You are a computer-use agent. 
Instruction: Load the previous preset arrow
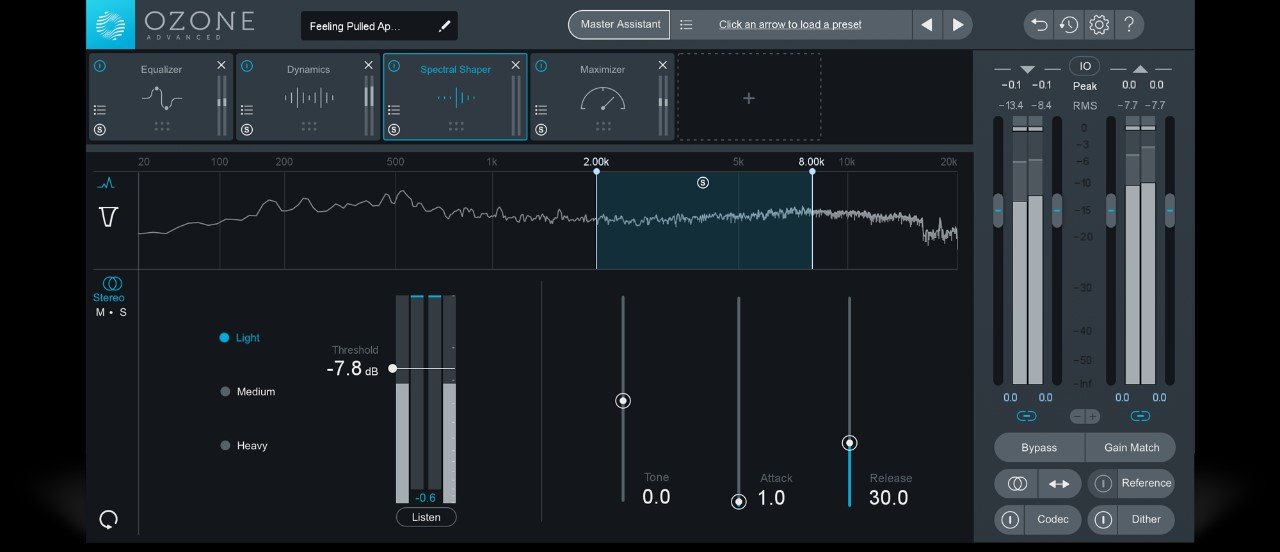point(927,24)
